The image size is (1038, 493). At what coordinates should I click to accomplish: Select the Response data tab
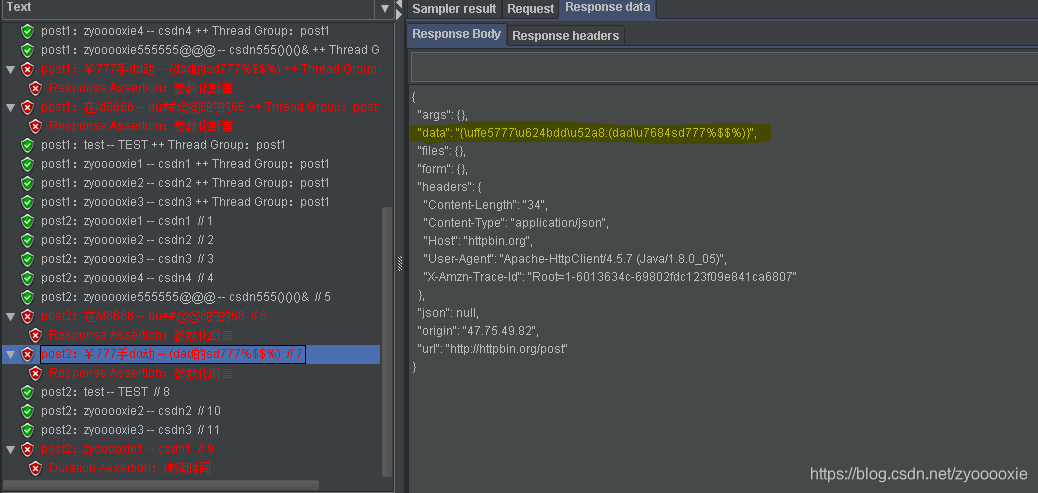click(608, 8)
